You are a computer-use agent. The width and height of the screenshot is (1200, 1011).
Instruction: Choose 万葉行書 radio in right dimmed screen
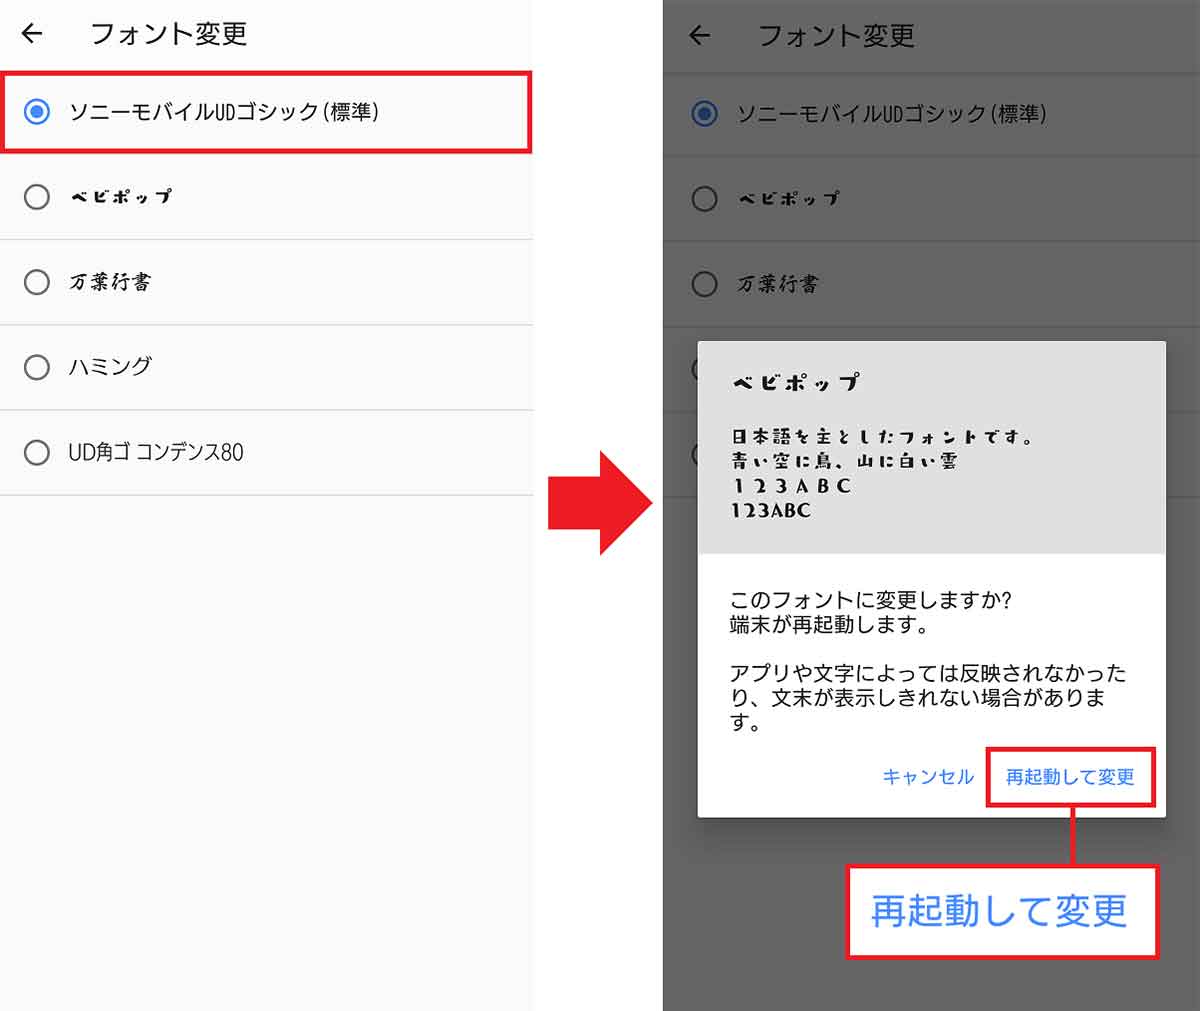pyautogui.click(x=705, y=284)
